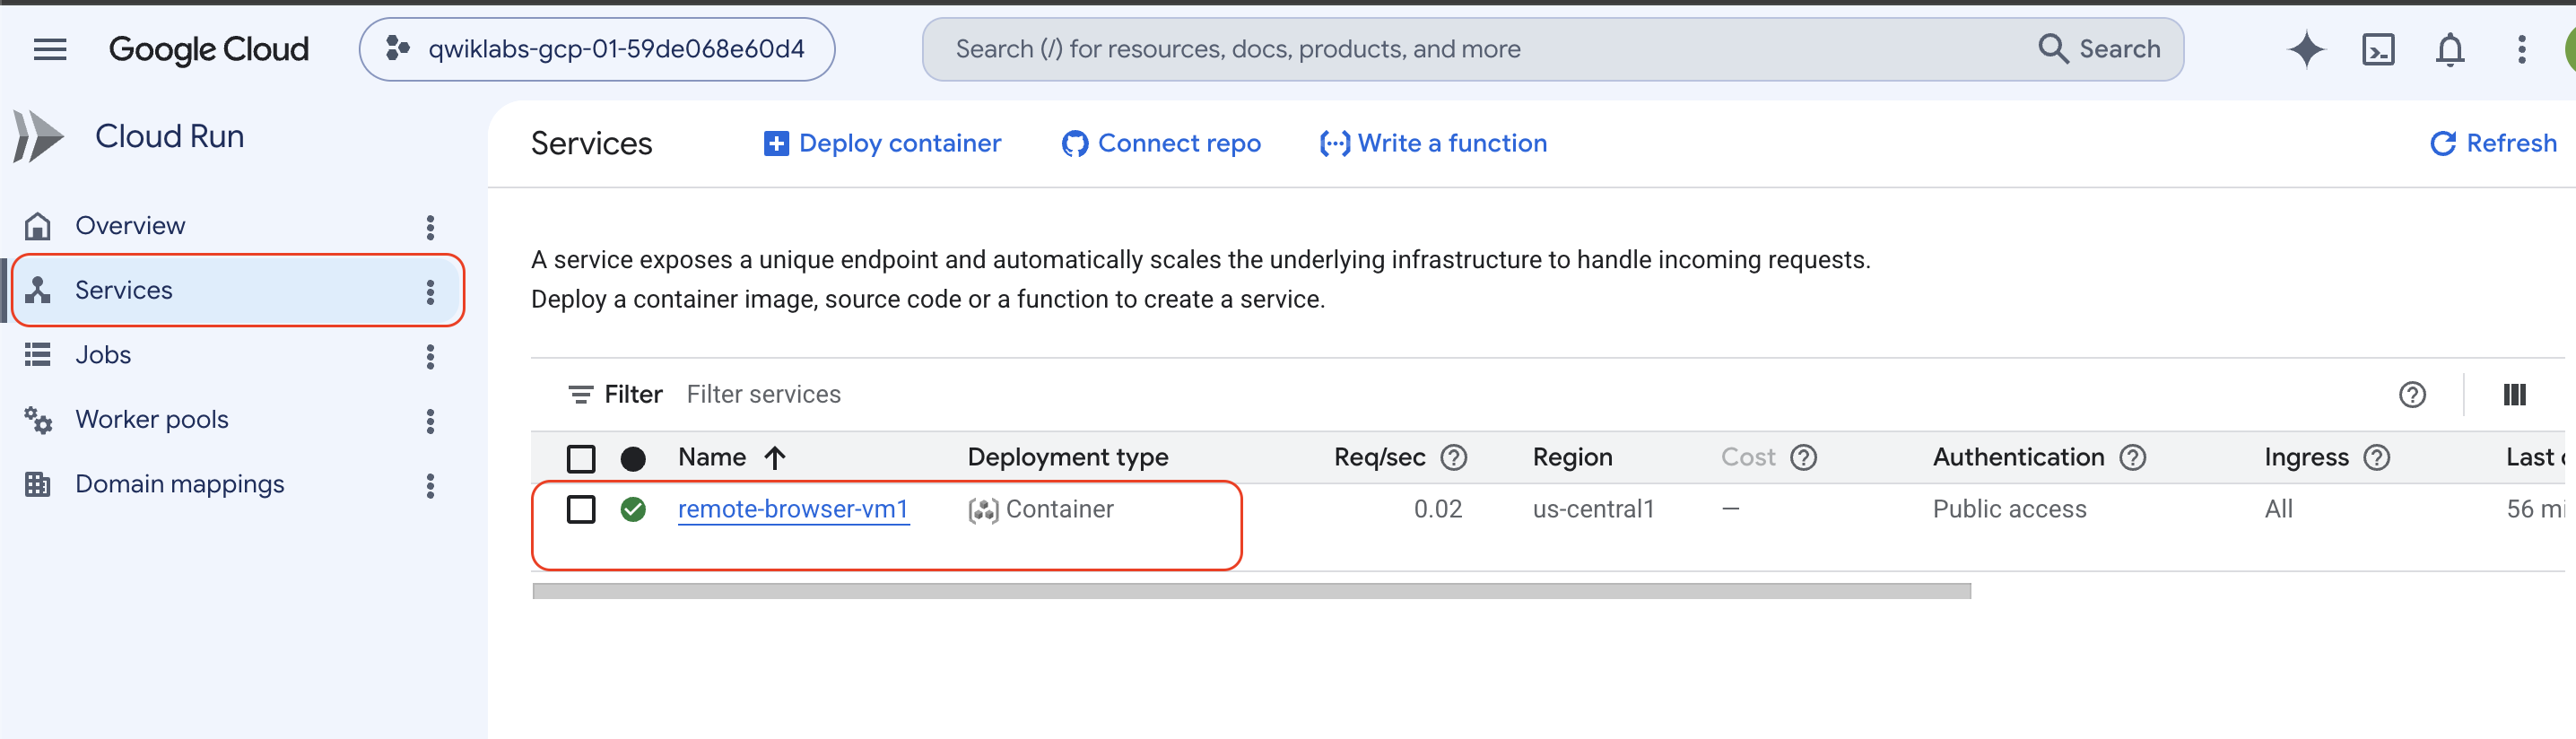Open Overview item more options
The image size is (2576, 739).
pos(430,227)
